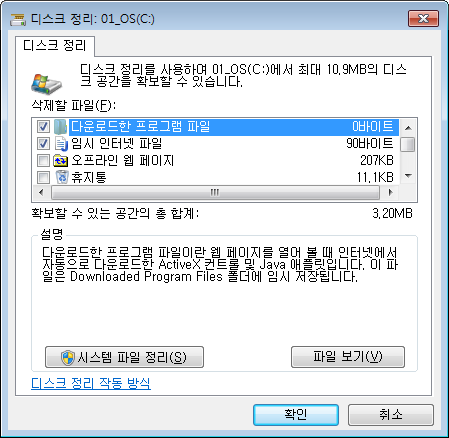Select the 휴지통 list entry
The image size is (449, 438).
click(x=217, y=177)
